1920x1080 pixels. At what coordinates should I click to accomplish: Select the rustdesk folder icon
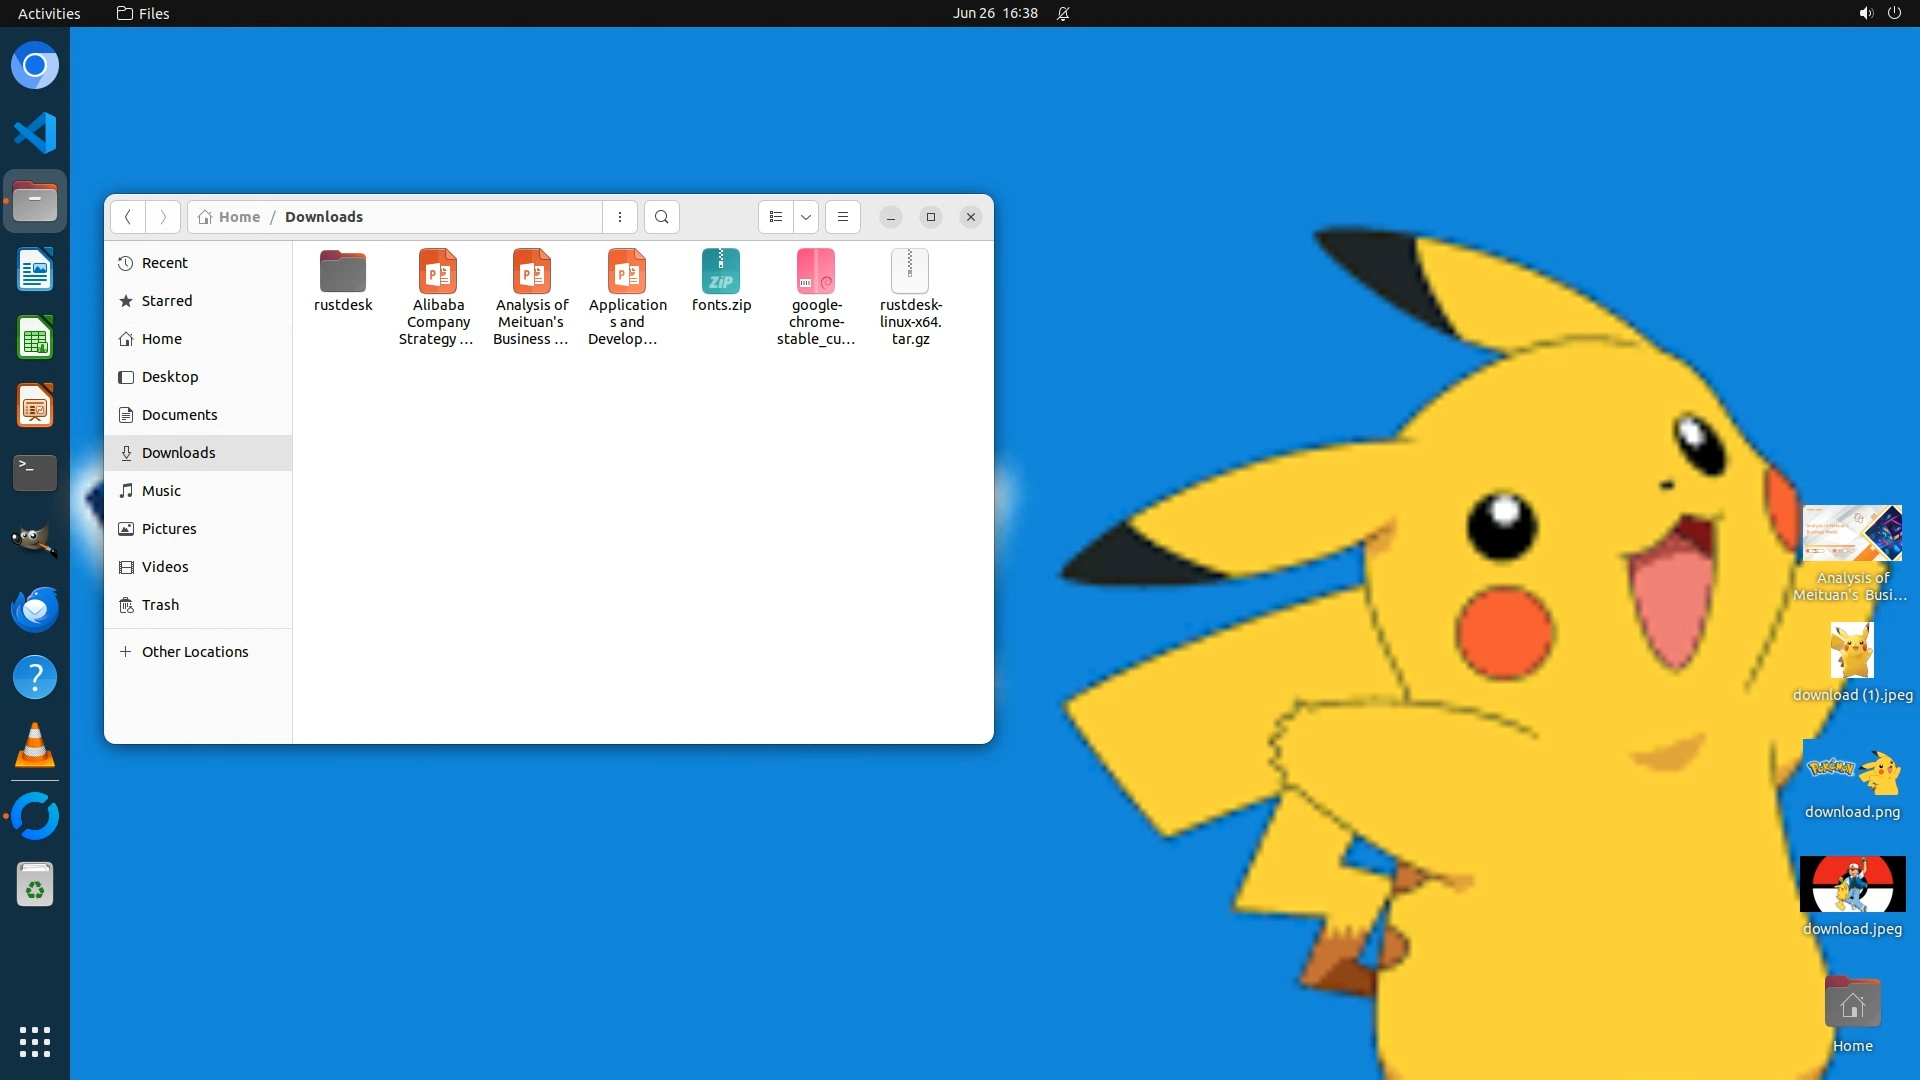point(343,272)
